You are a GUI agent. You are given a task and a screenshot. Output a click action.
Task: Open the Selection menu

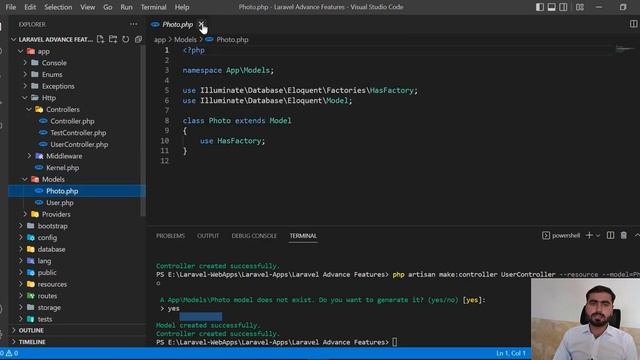pyautogui.click(x=58, y=7)
